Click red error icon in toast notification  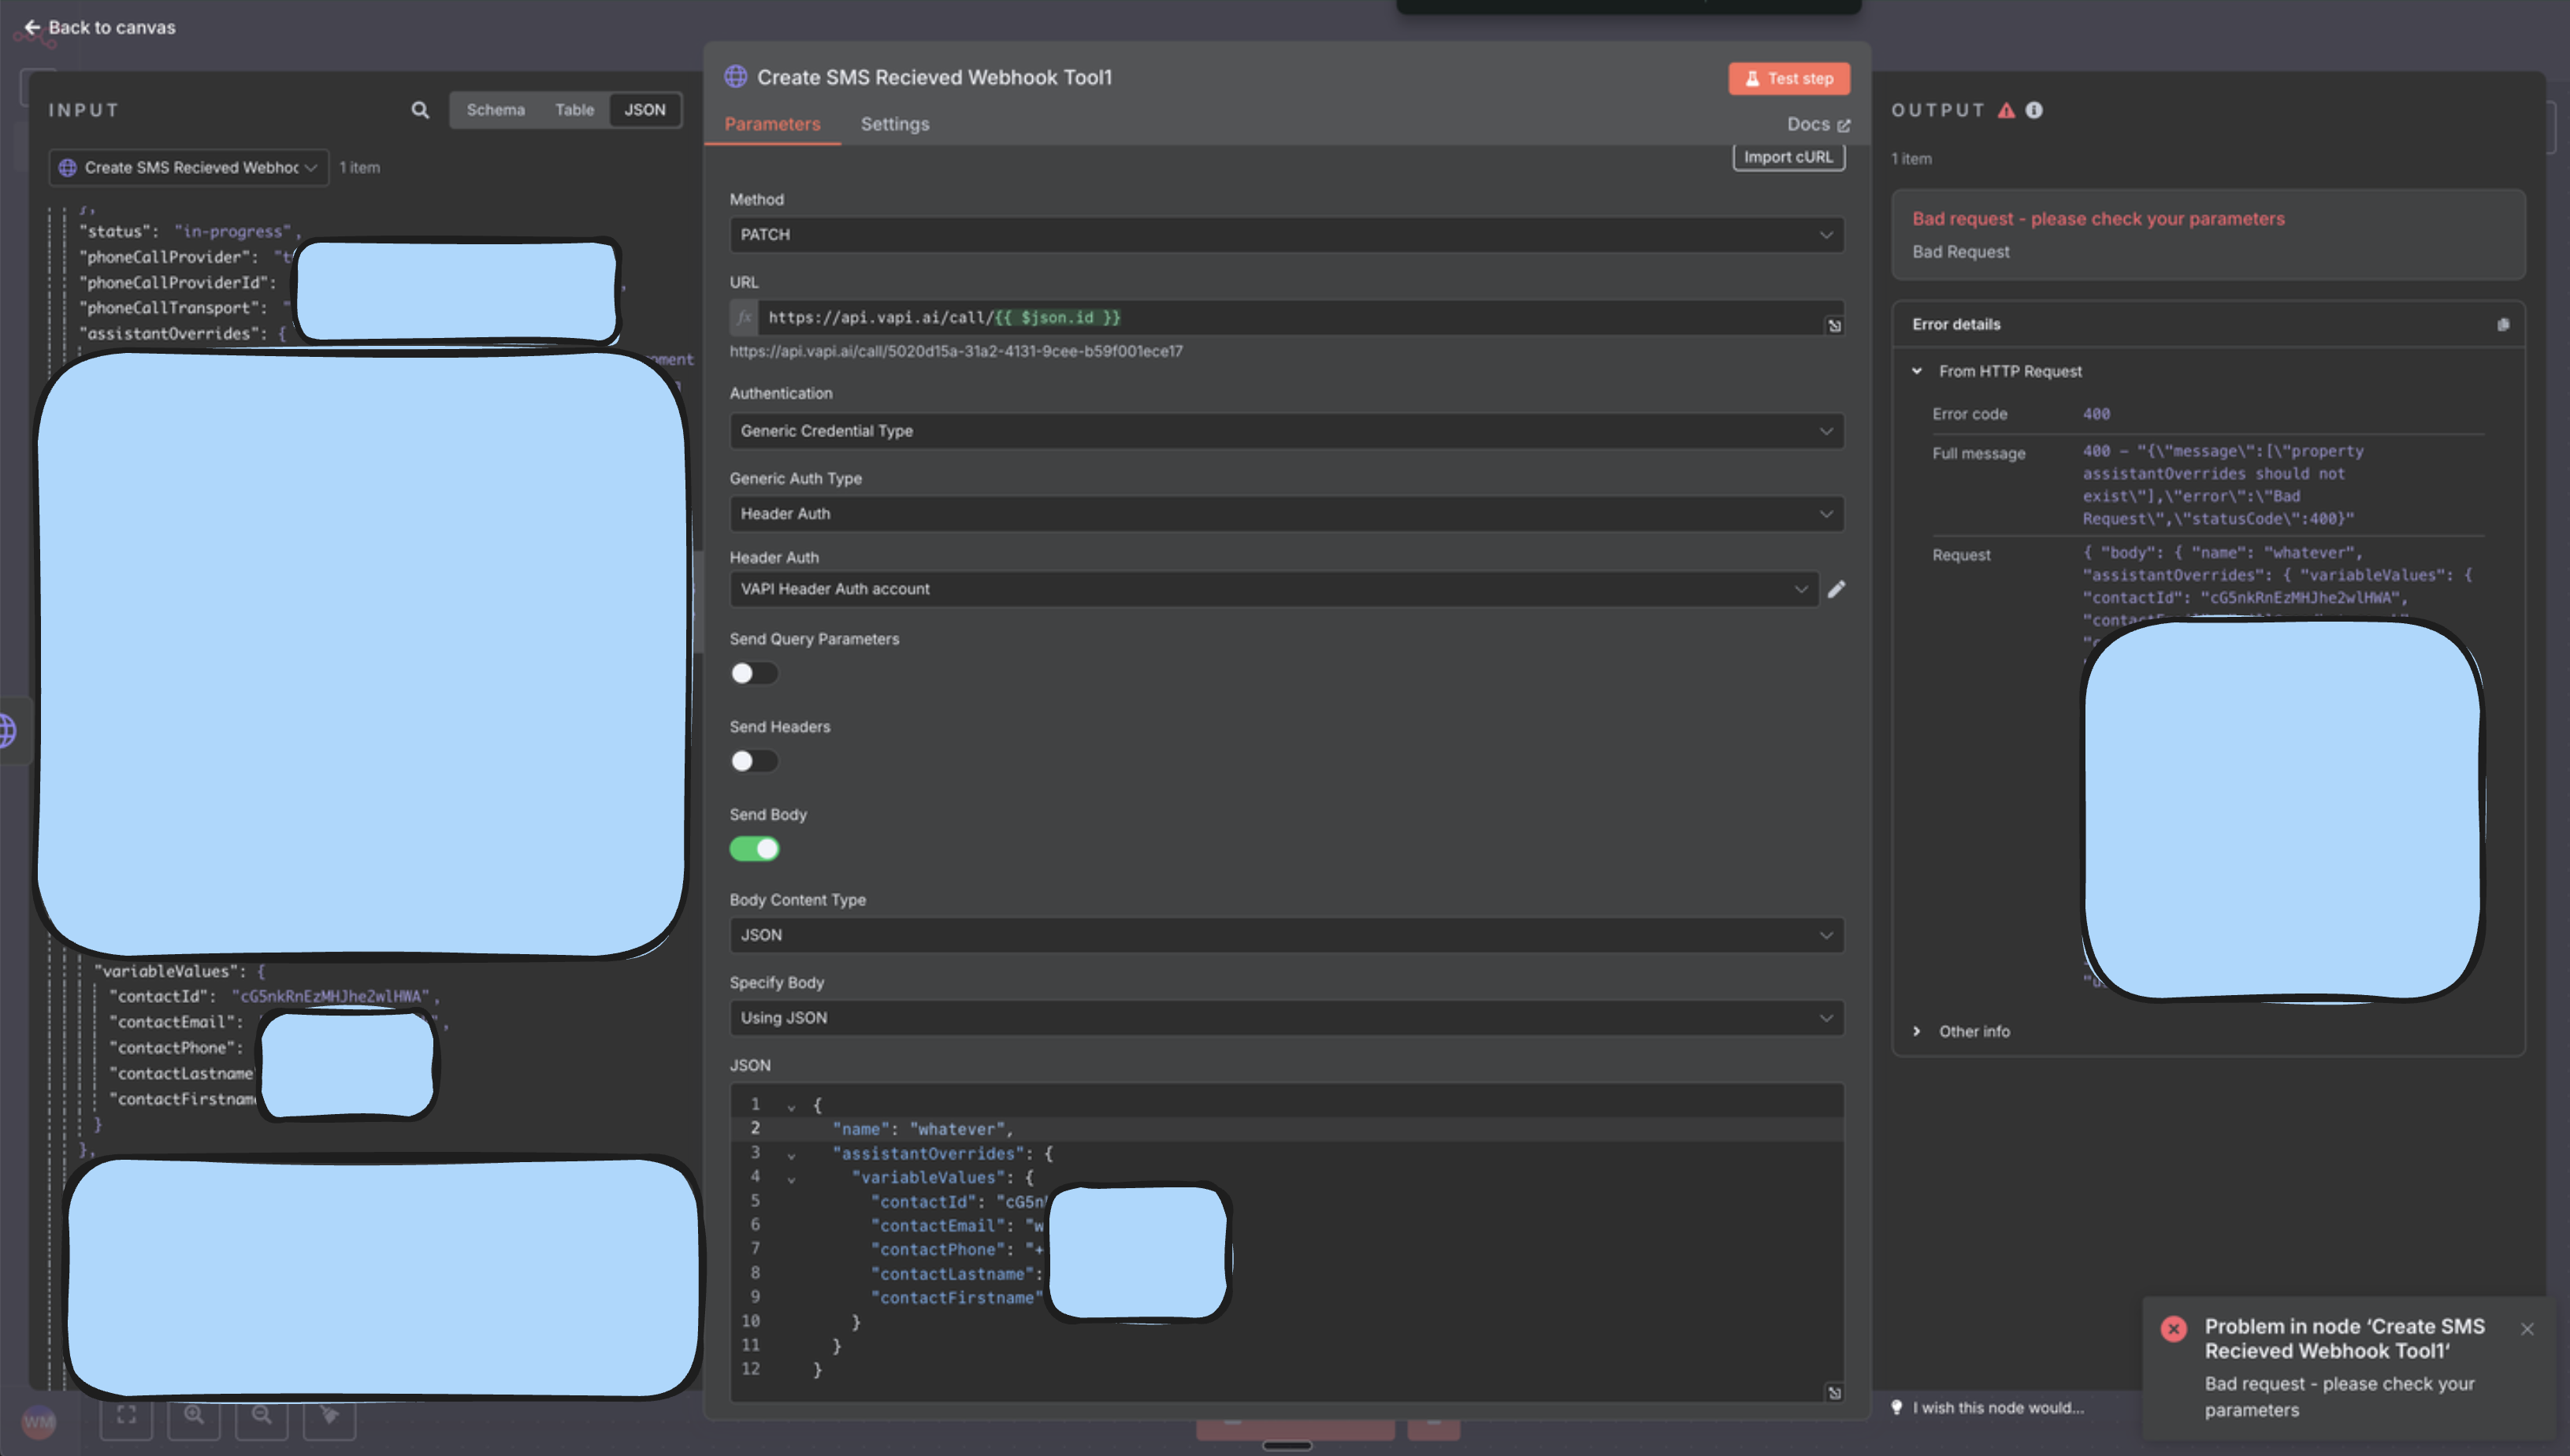[x=2173, y=1328]
